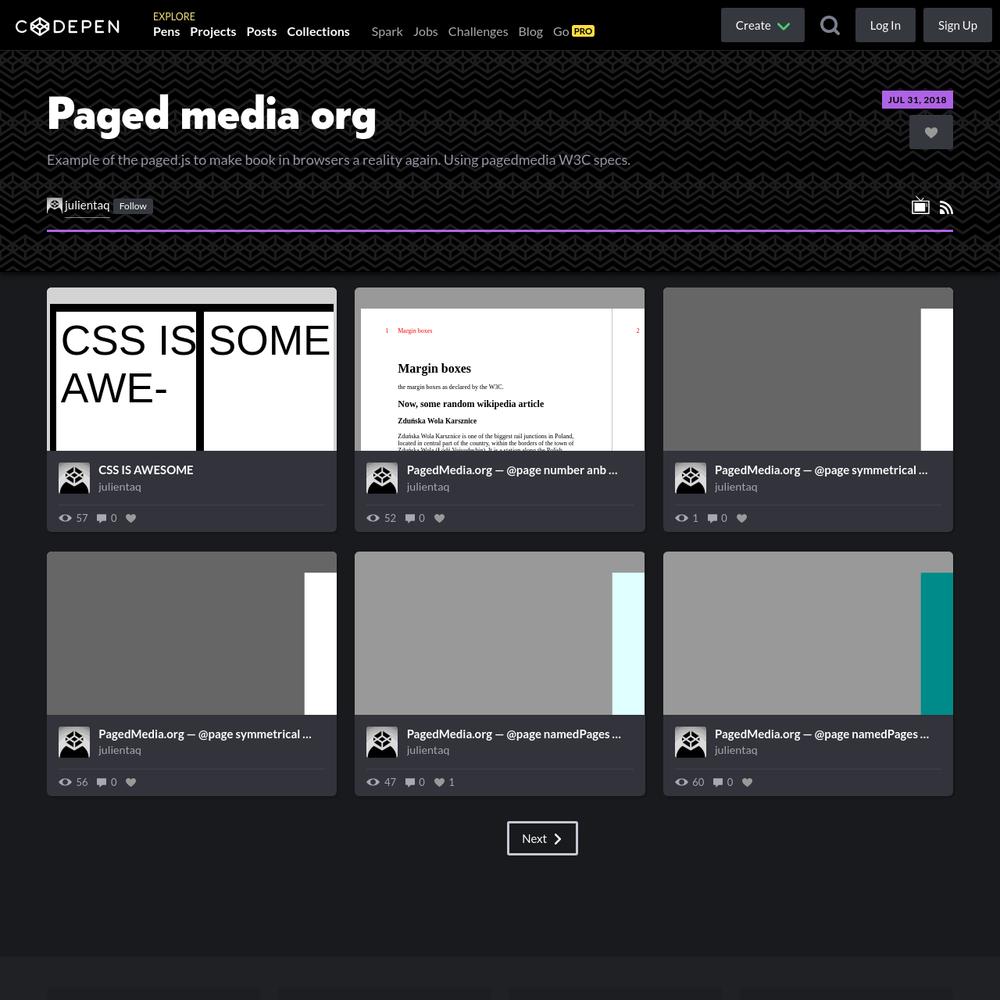Open 60-view @page namedPages pen title

point(822,733)
